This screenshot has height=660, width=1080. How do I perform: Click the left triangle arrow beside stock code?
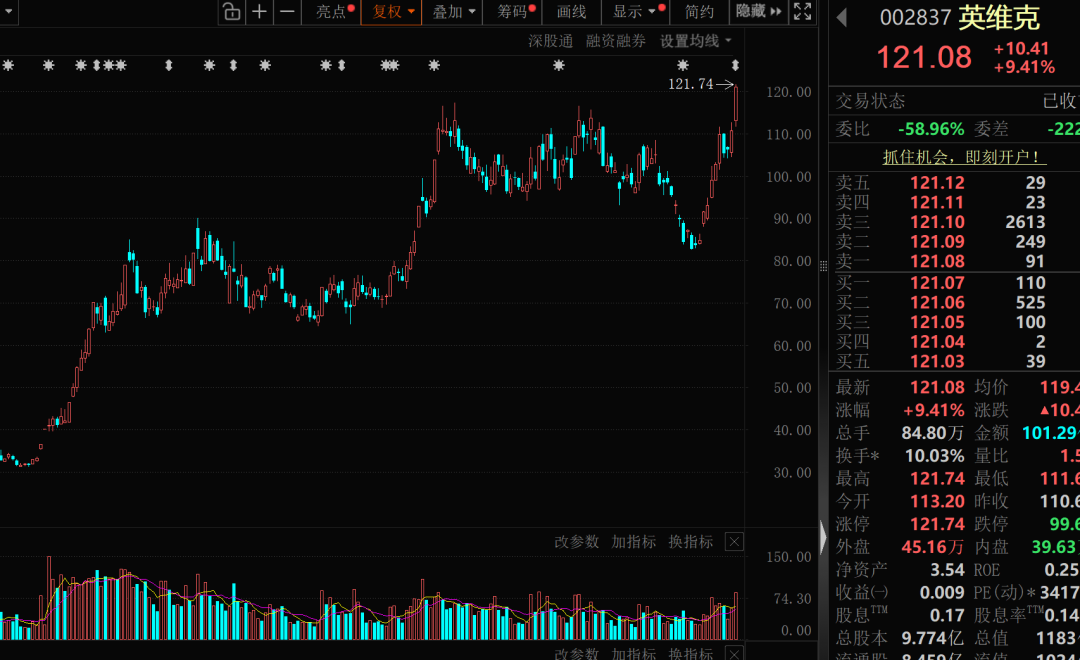tap(841, 18)
